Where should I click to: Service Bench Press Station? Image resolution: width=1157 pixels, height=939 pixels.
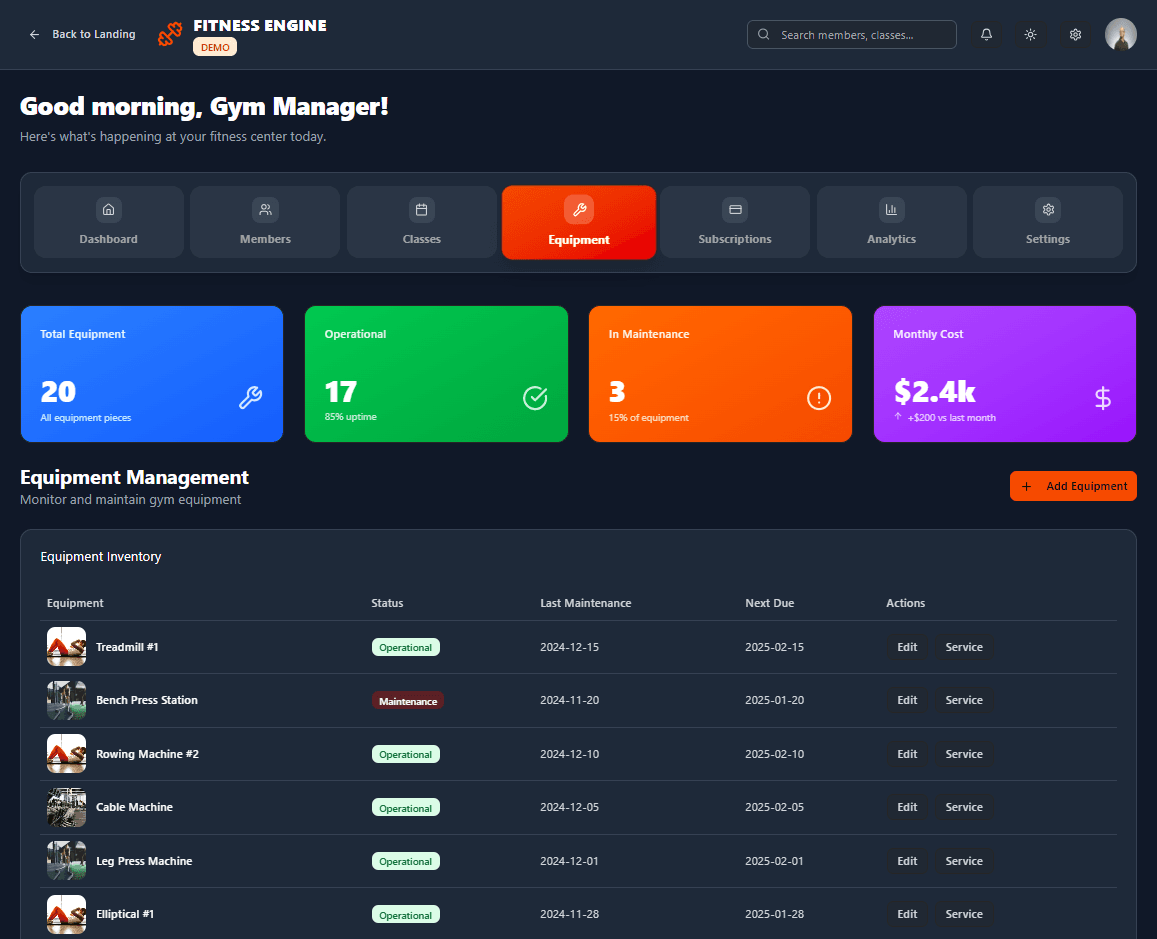click(x=964, y=700)
